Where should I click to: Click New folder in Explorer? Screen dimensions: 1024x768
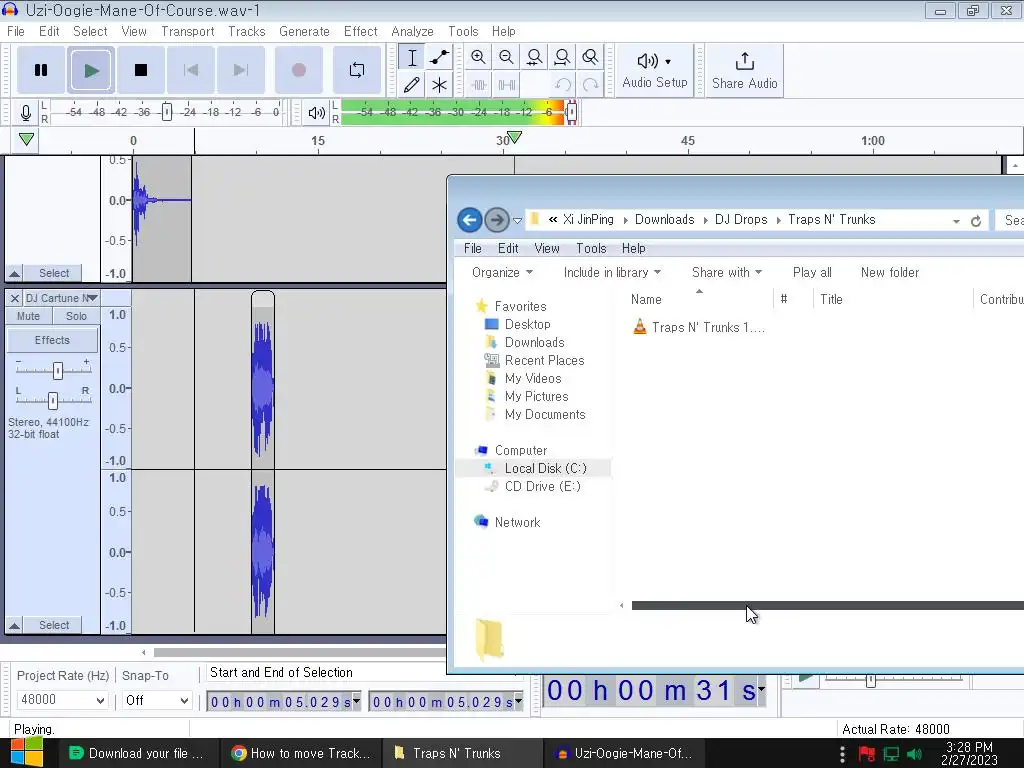[x=889, y=272]
